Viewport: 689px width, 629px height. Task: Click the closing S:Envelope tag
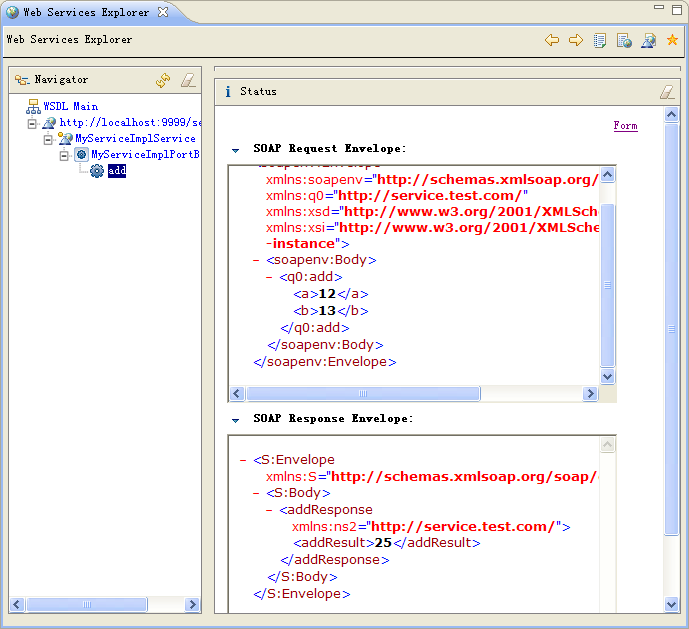point(302,594)
